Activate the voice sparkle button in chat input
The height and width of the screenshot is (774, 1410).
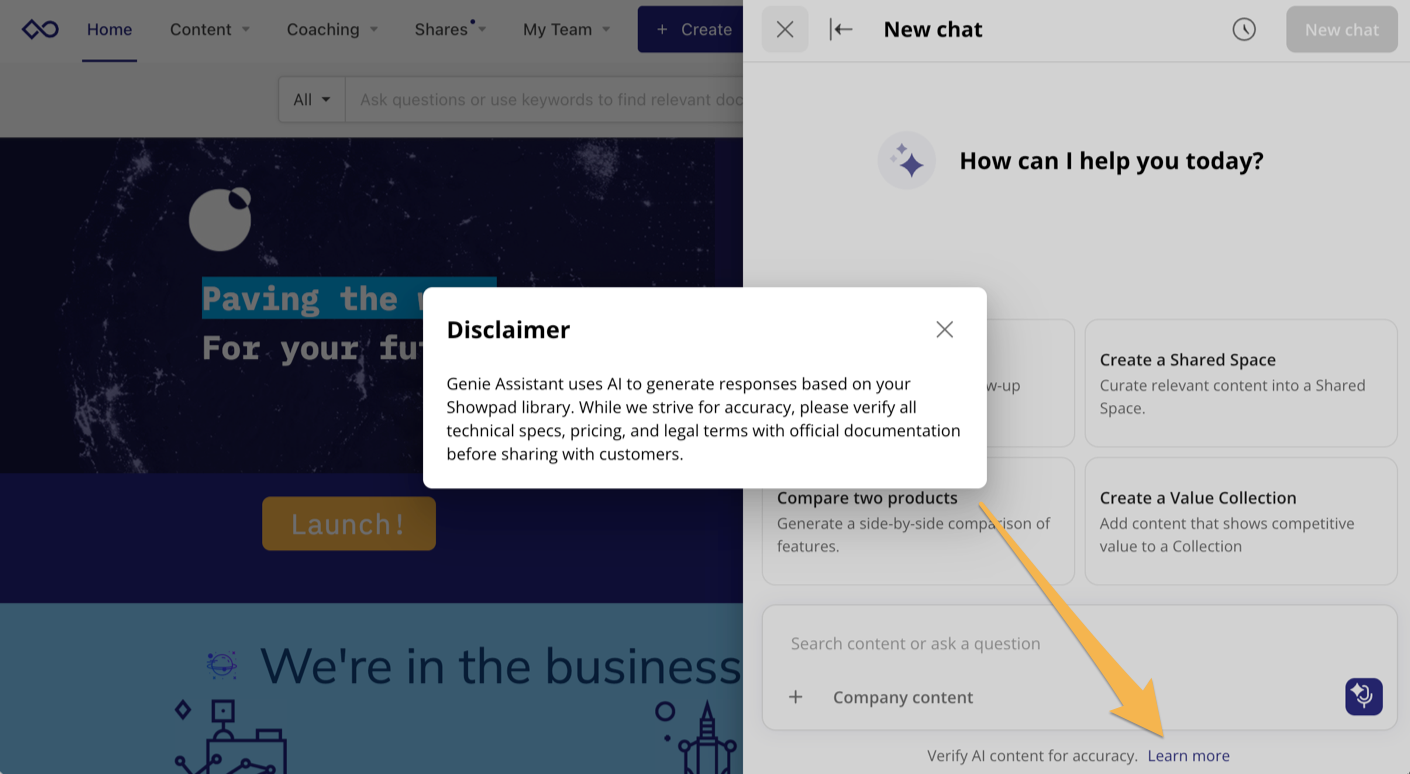[x=1363, y=696]
